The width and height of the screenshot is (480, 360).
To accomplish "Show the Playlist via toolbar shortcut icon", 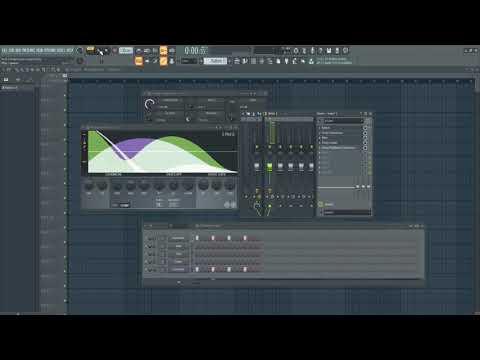I will [237, 61].
